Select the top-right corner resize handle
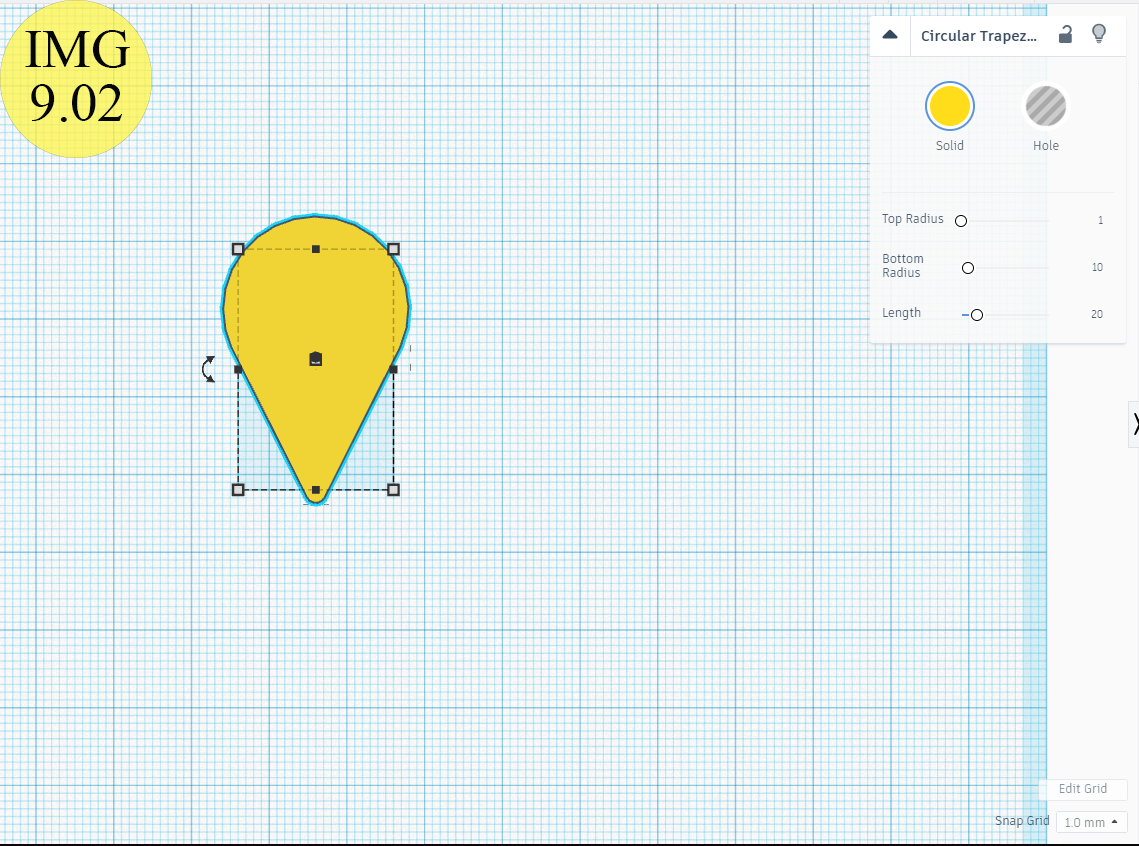Viewport: 1139px width, 846px height. pyautogui.click(x=394, y=249)
